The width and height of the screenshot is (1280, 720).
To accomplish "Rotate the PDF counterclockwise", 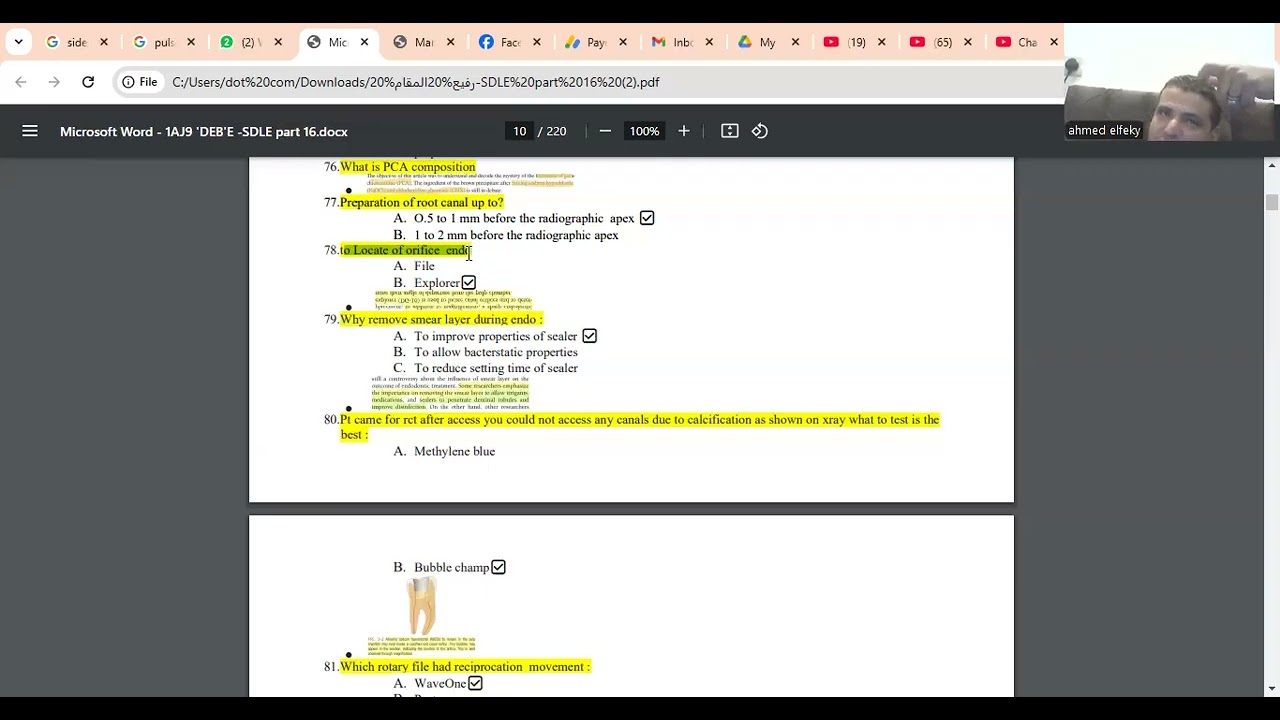I will 760,131.
